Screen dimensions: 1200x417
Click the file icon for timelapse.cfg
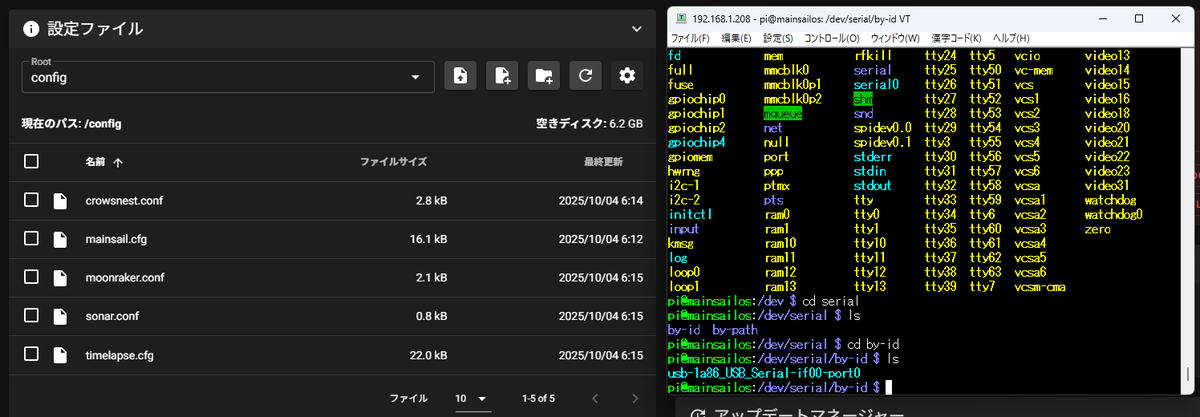pos(60,353)
